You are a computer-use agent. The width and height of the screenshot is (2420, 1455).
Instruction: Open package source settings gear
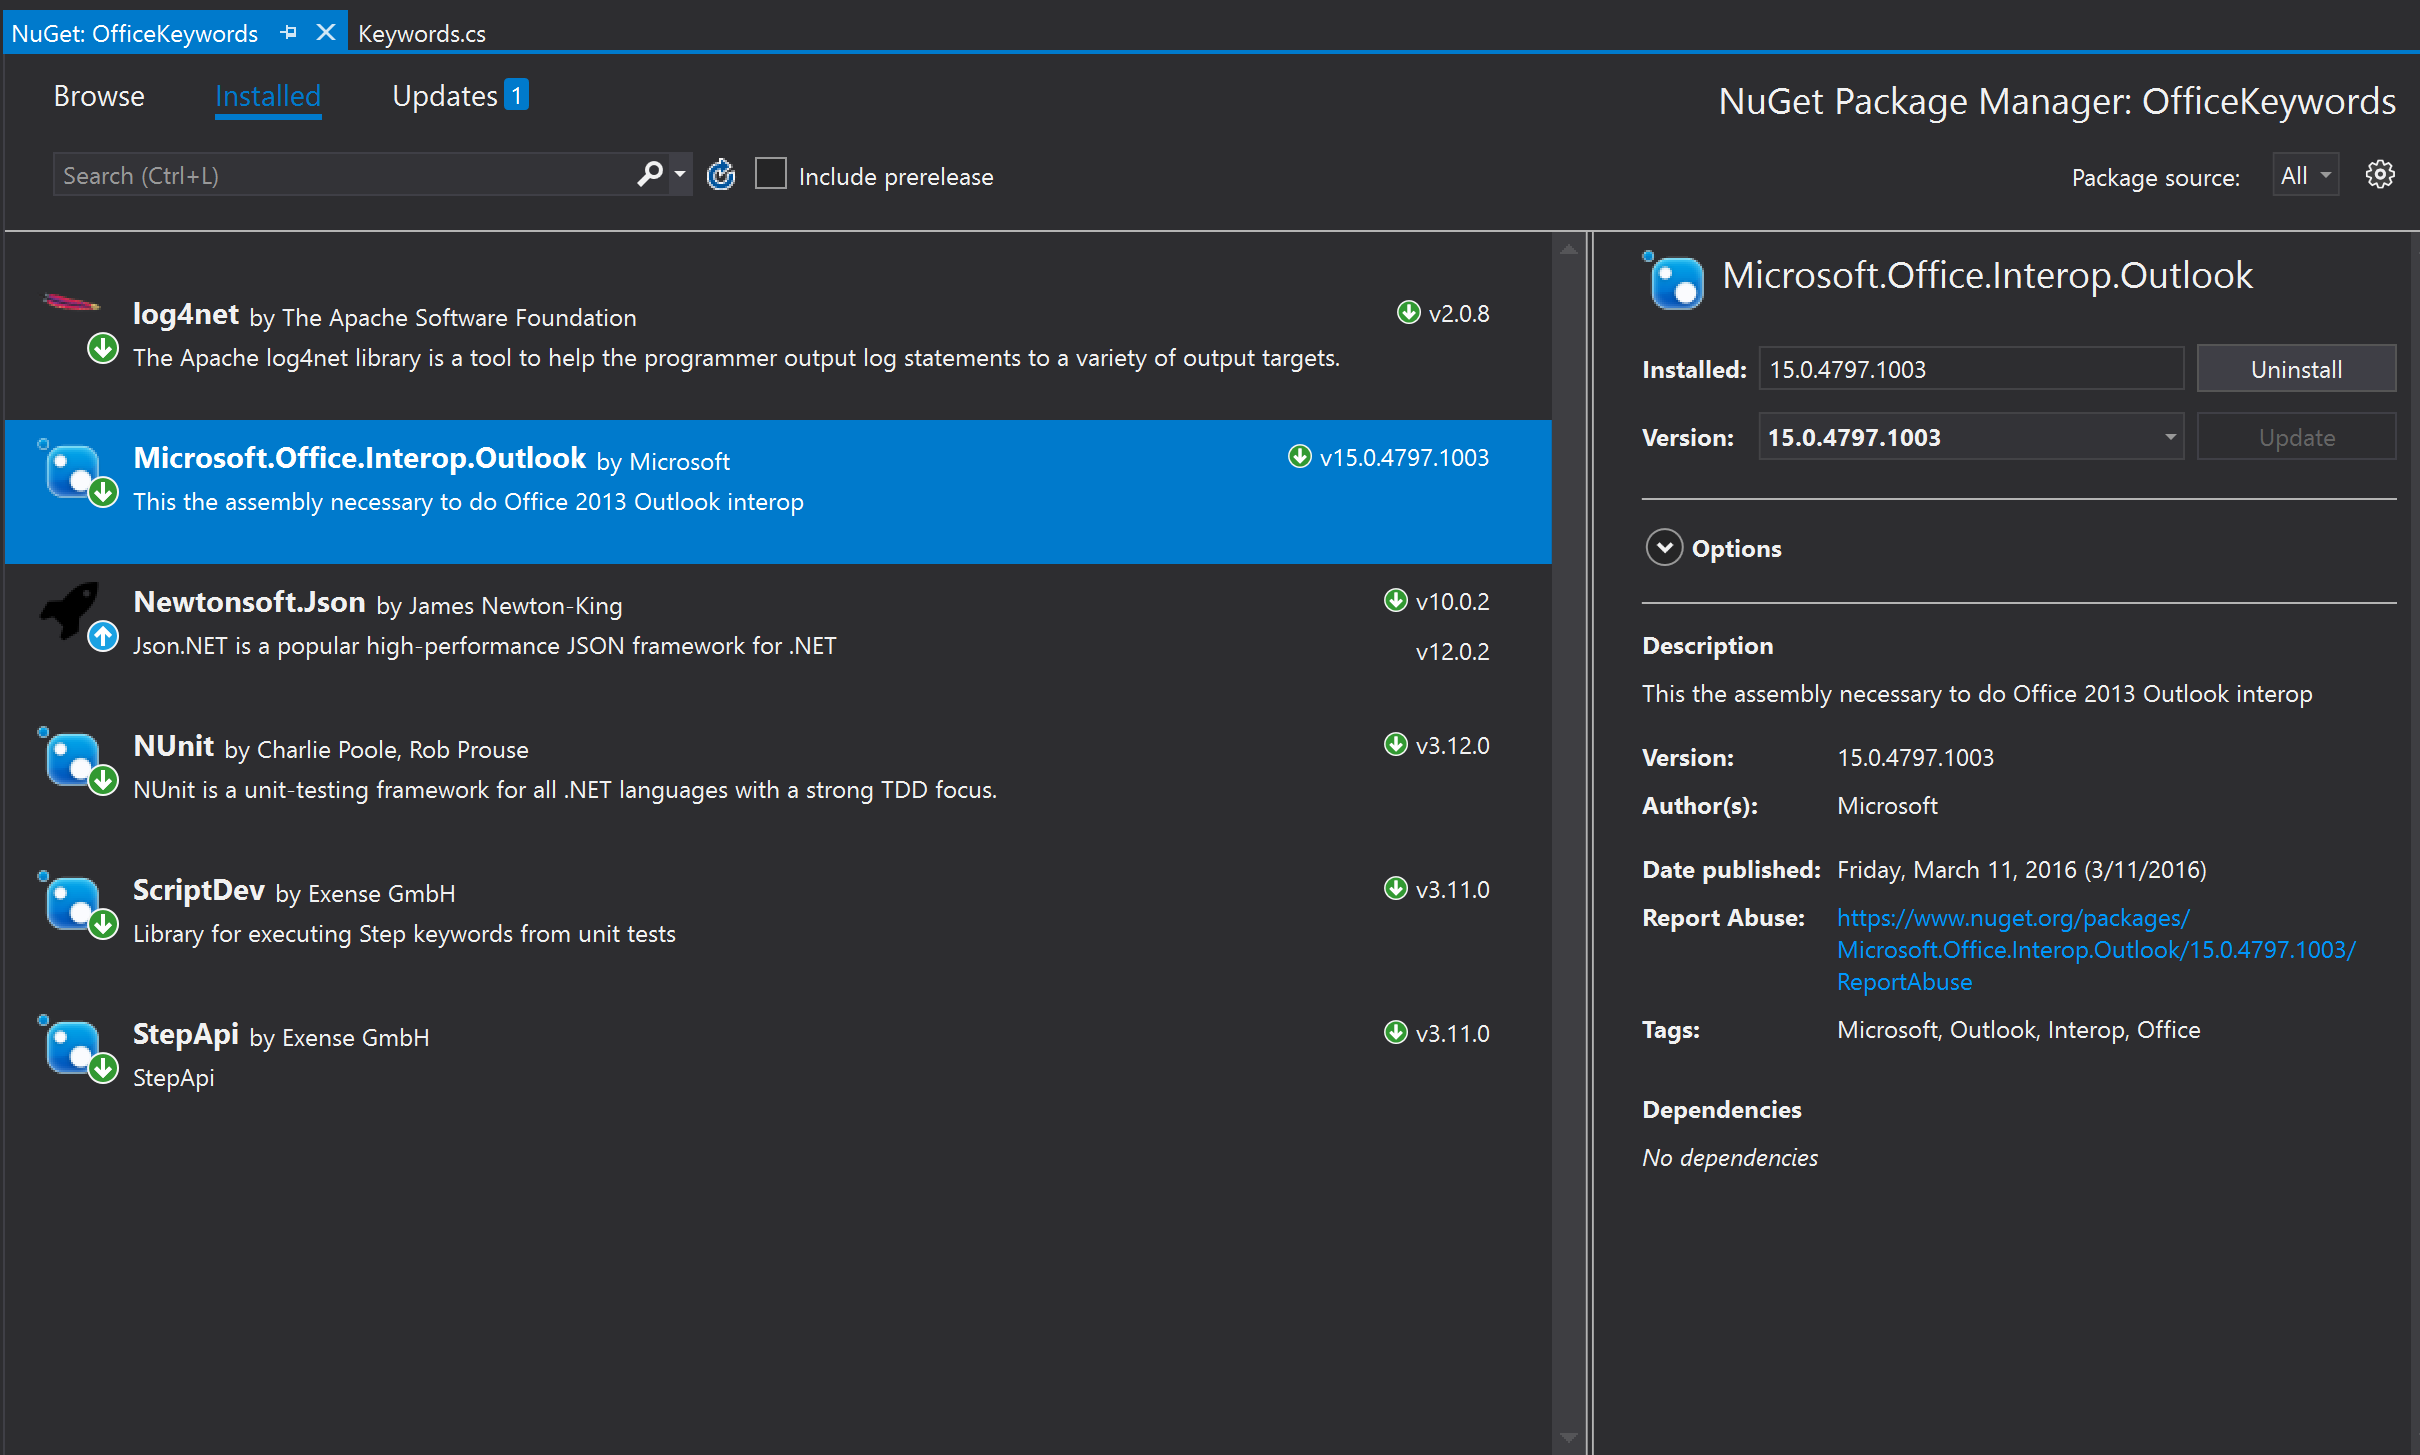click(2379, 175)
